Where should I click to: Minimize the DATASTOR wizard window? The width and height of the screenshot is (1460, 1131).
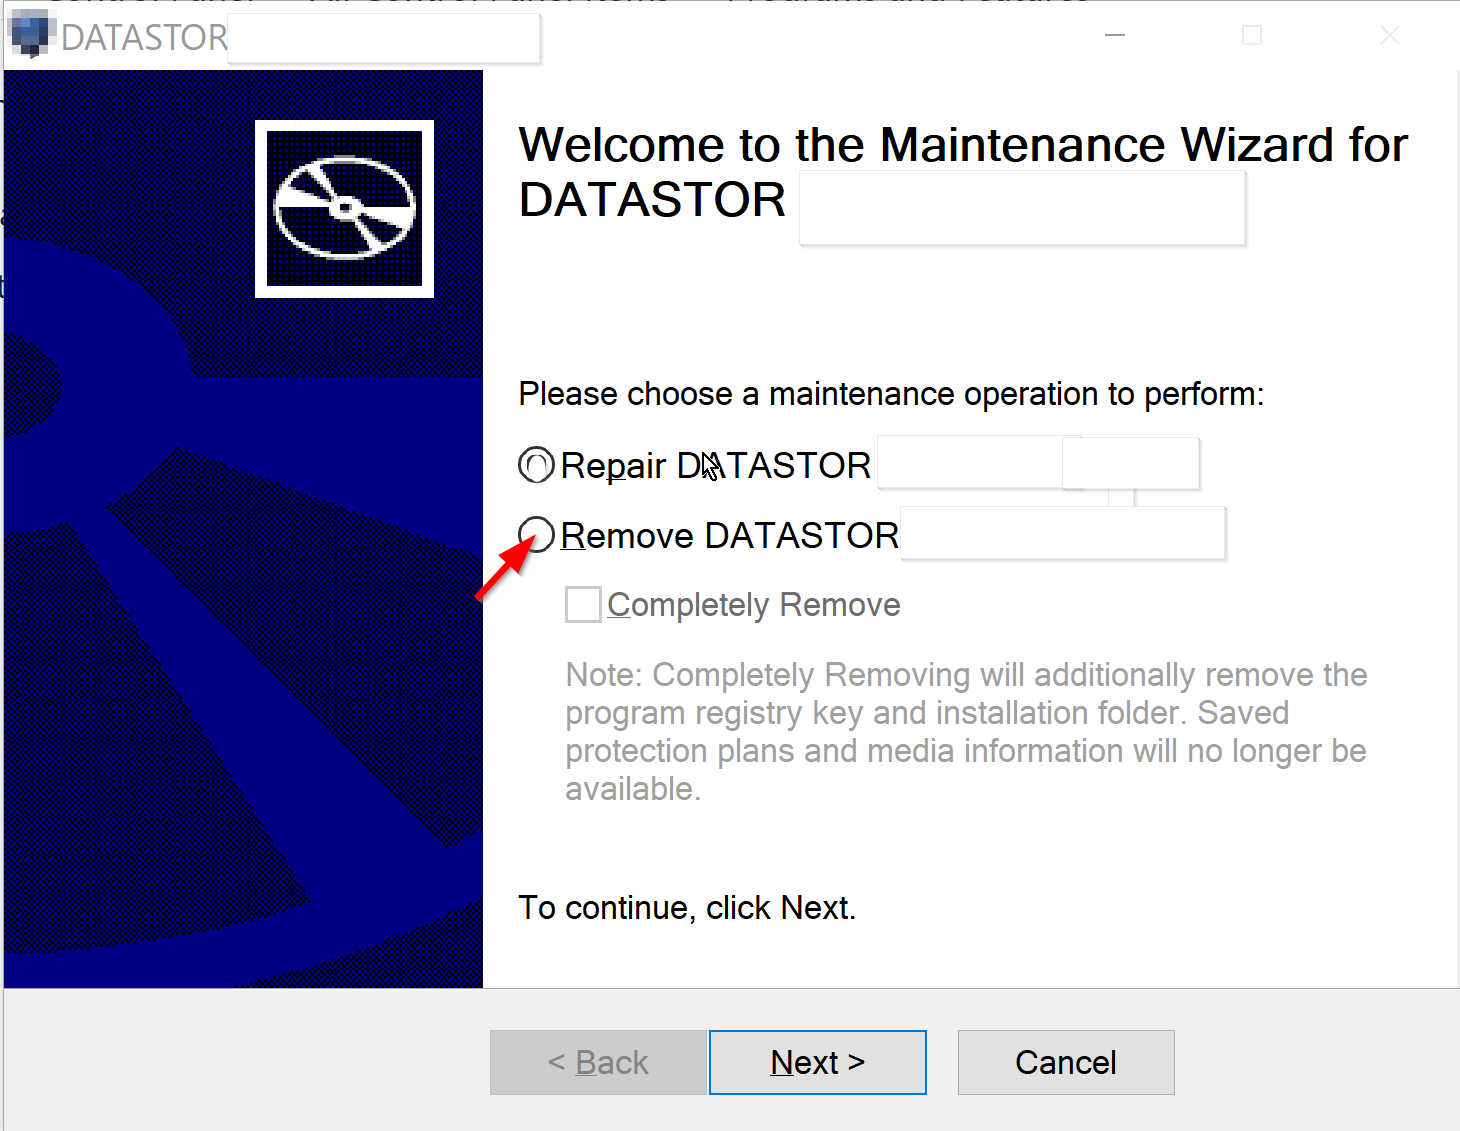pos(1115,35)
